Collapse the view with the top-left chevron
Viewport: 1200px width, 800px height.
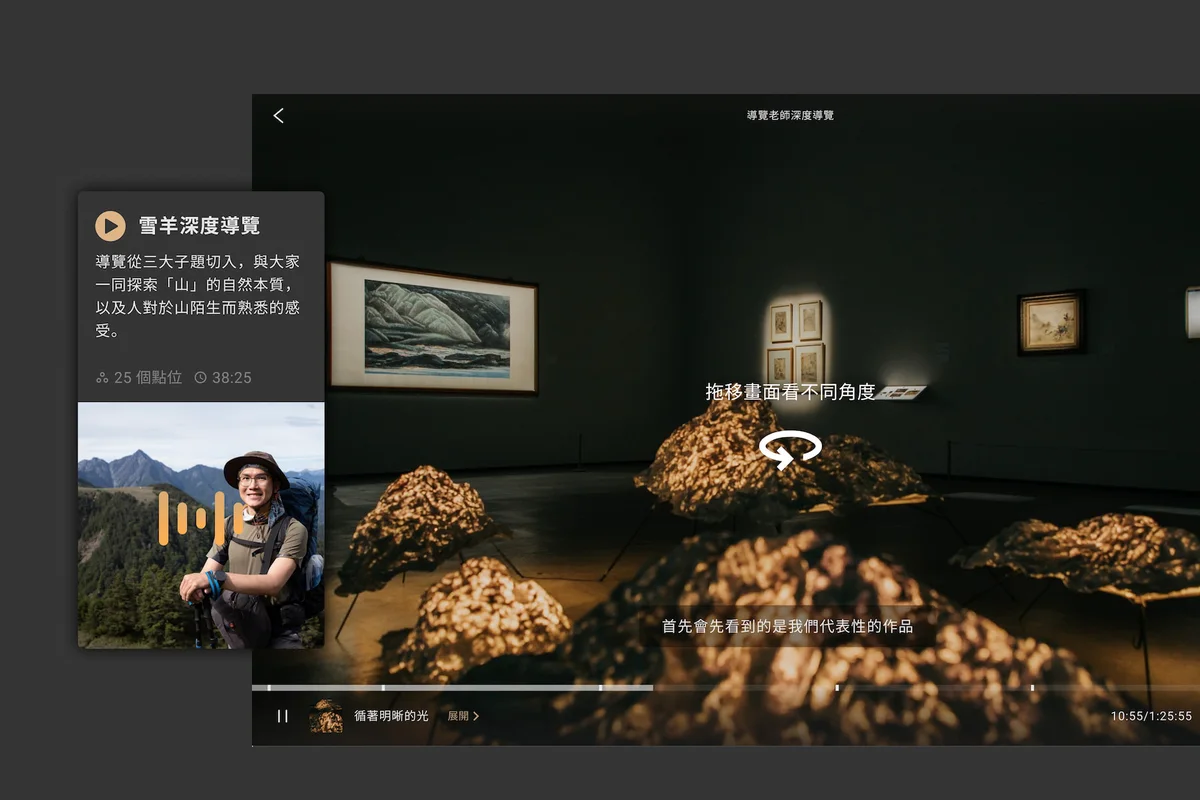(x=277, y=115)
